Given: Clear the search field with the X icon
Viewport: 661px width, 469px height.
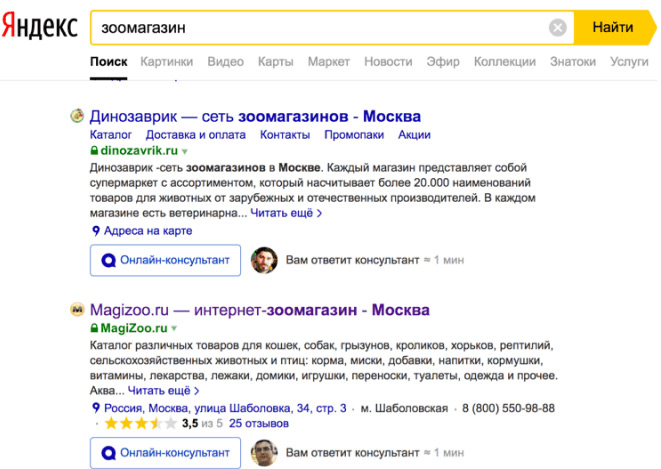Looking at the screenshot, I should point(558,27).
